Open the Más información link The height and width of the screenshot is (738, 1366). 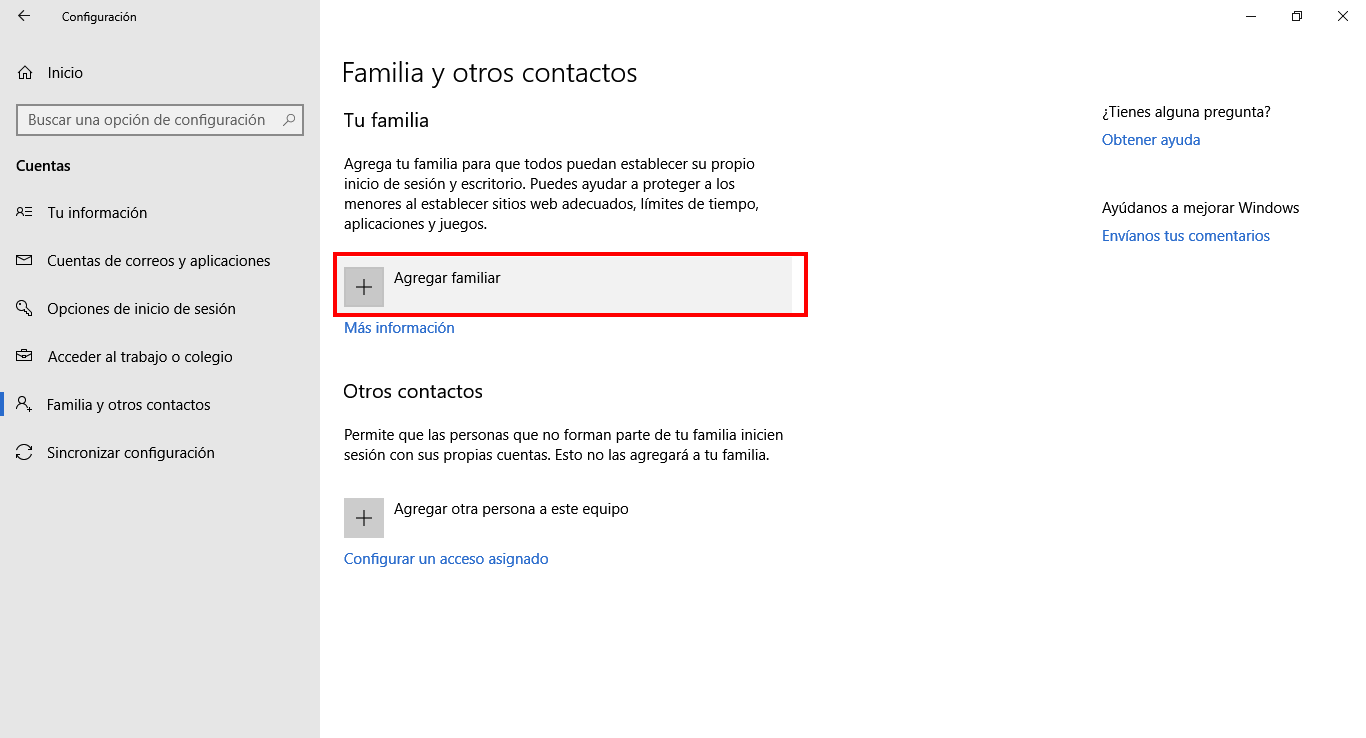[399, 328]
